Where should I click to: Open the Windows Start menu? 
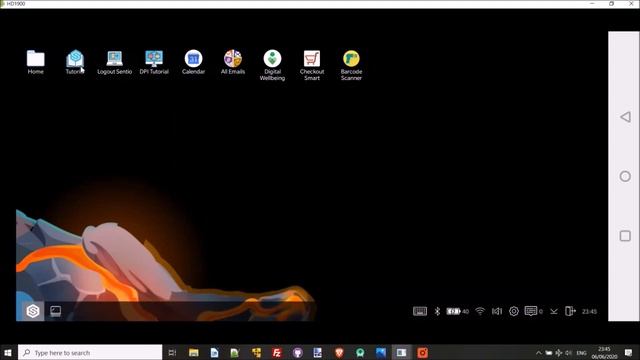tap(8, 352)
